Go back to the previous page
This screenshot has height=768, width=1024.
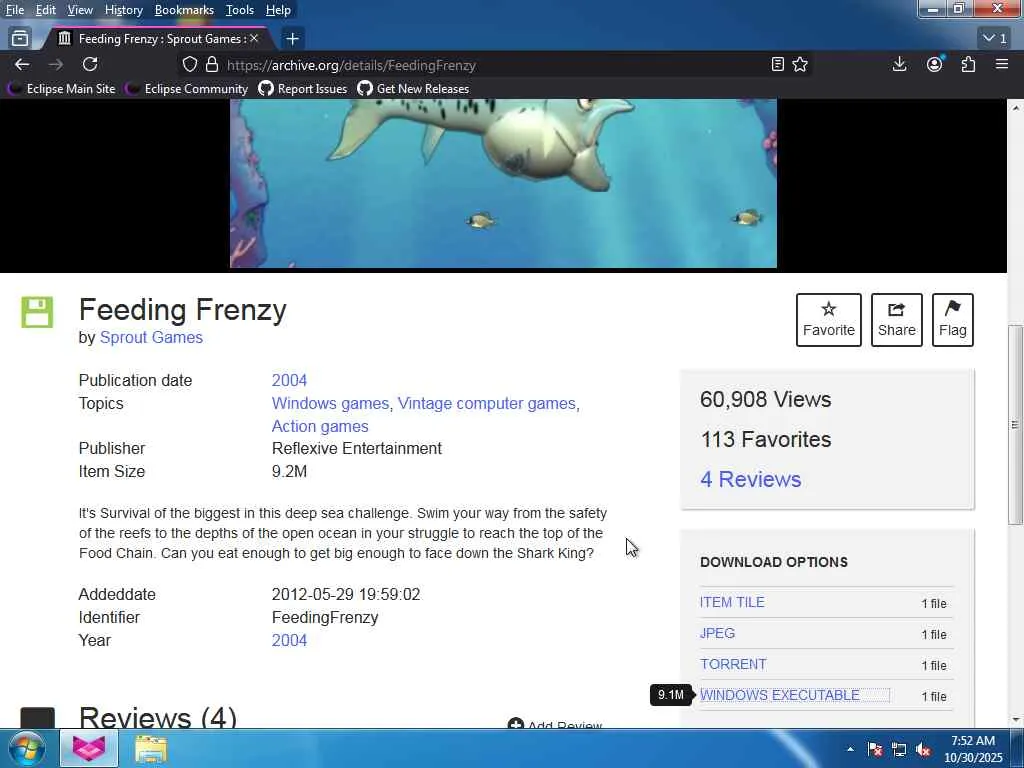point(22,64)
